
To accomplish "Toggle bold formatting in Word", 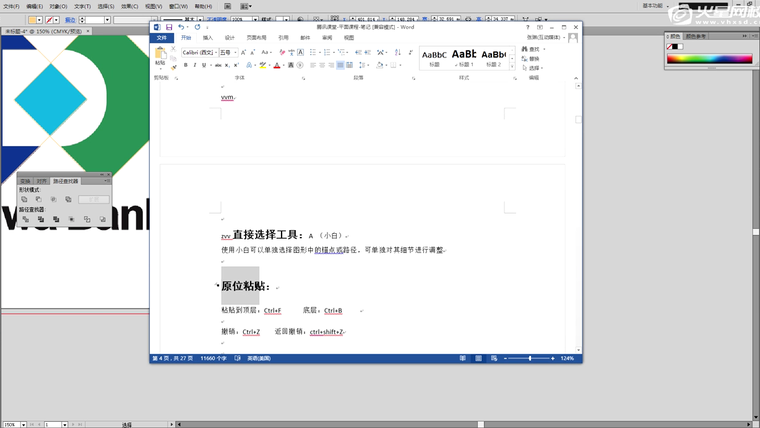I will [x=185, y=65].
